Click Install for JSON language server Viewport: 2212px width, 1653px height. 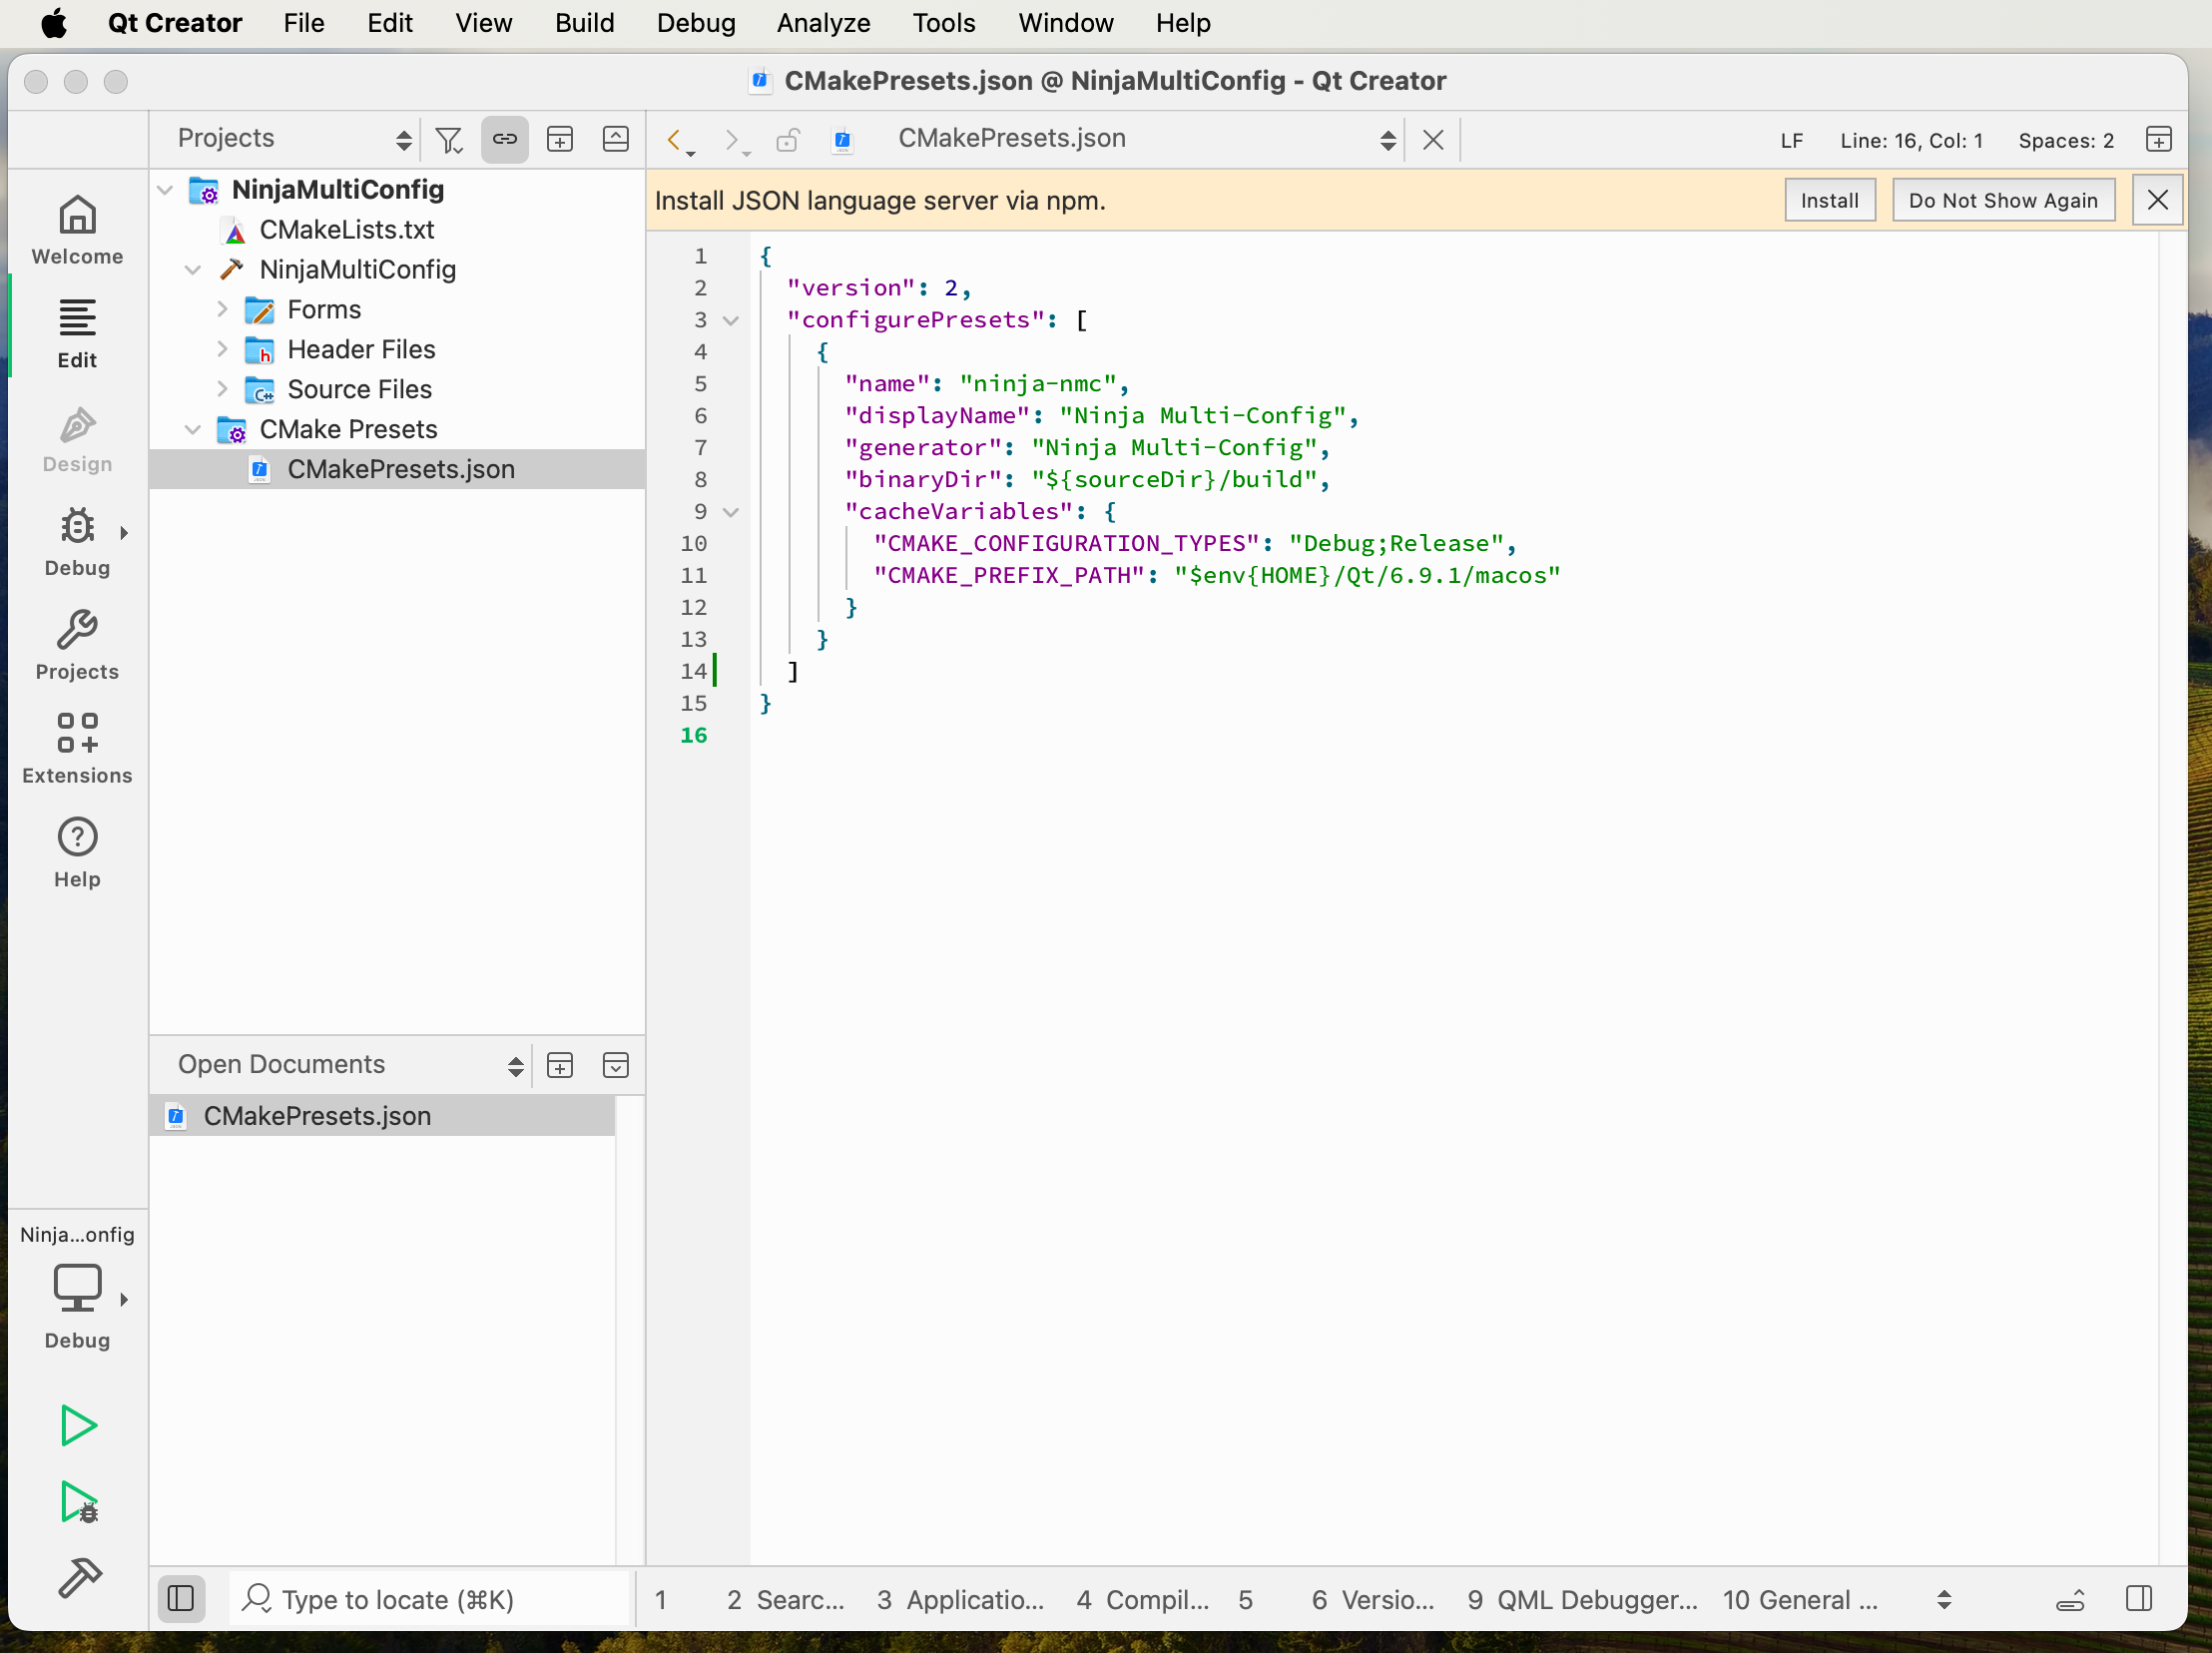click(1829, 200)
